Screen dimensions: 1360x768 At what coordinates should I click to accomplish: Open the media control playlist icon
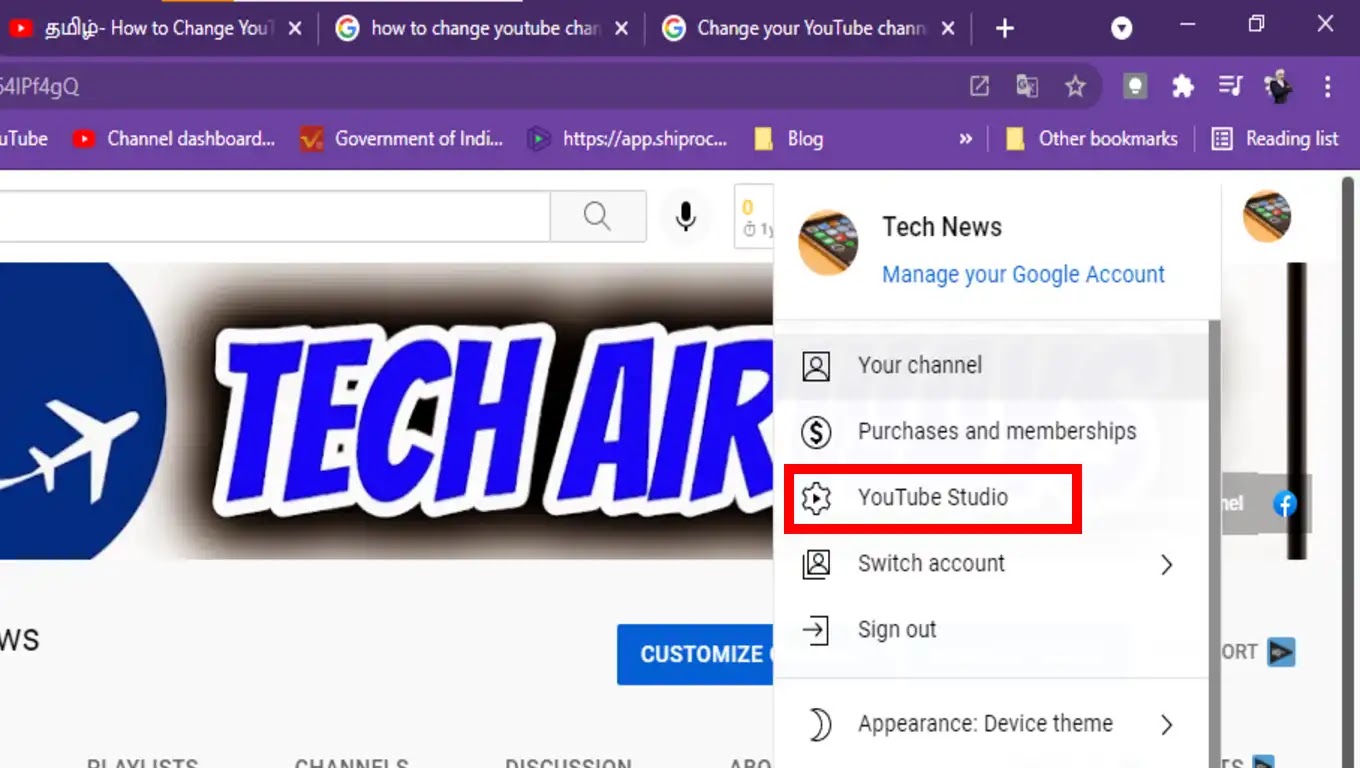[1230, 87]
